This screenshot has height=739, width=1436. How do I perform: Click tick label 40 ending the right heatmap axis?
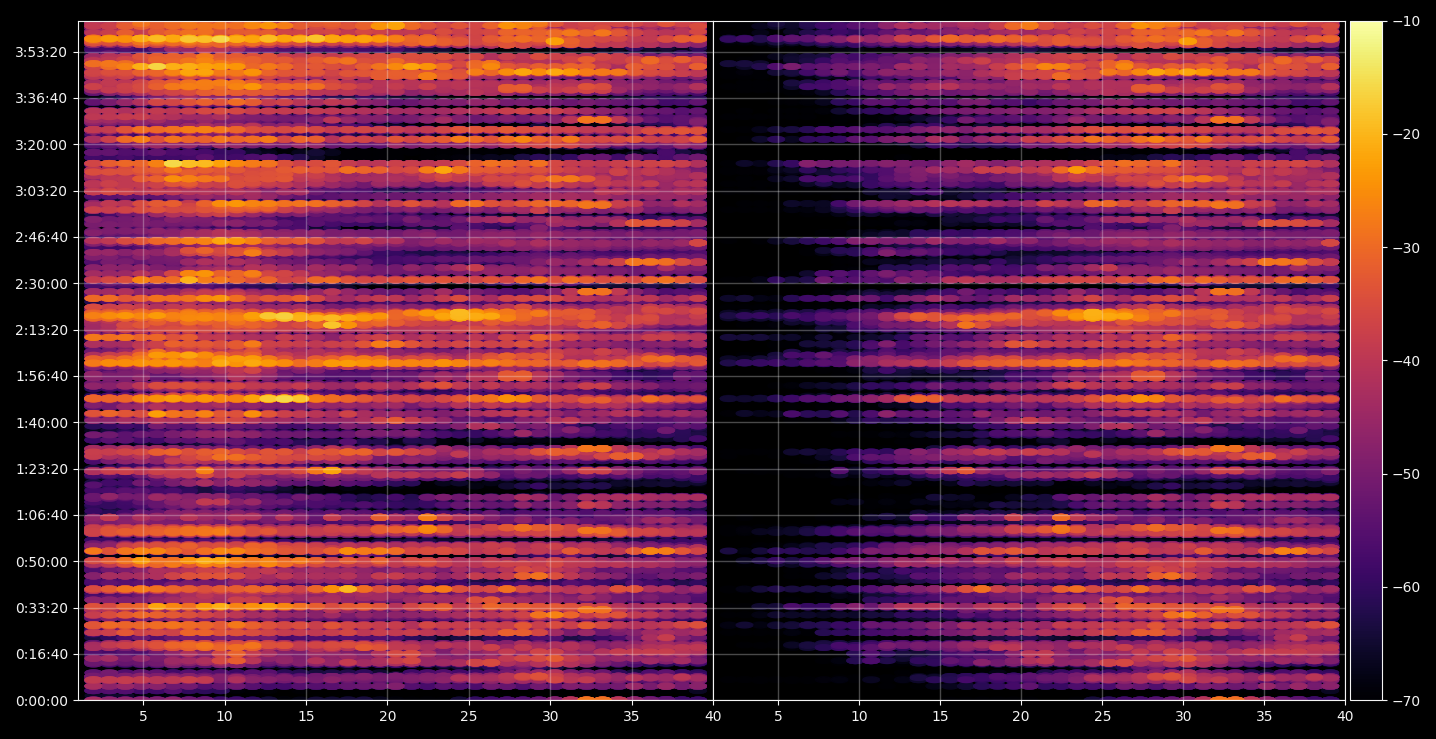tap(1345, 716)
